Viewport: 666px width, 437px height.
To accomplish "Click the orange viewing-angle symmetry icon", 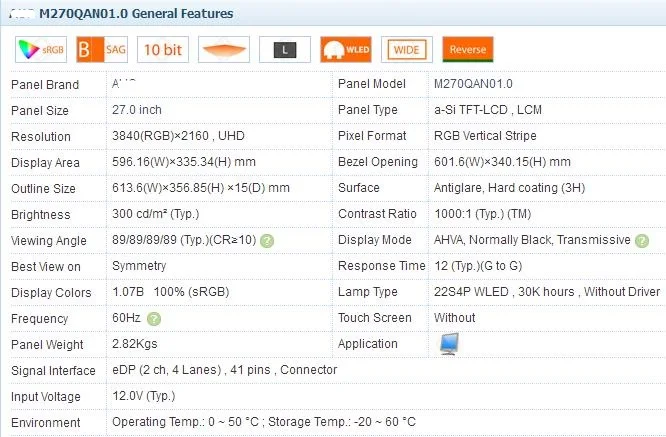I will coord(223,49).
